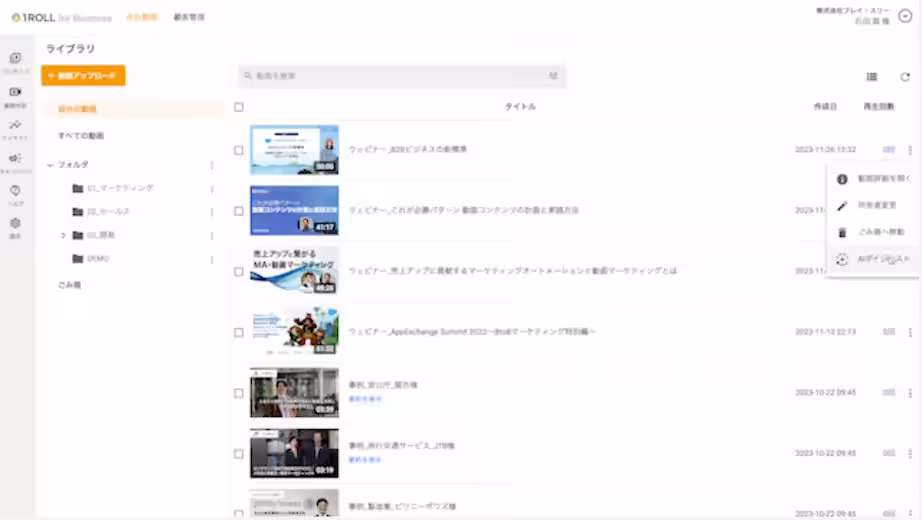Click the orange 動画アップロード button
This screenshot has height=520, width=922.
coord(83,75)
